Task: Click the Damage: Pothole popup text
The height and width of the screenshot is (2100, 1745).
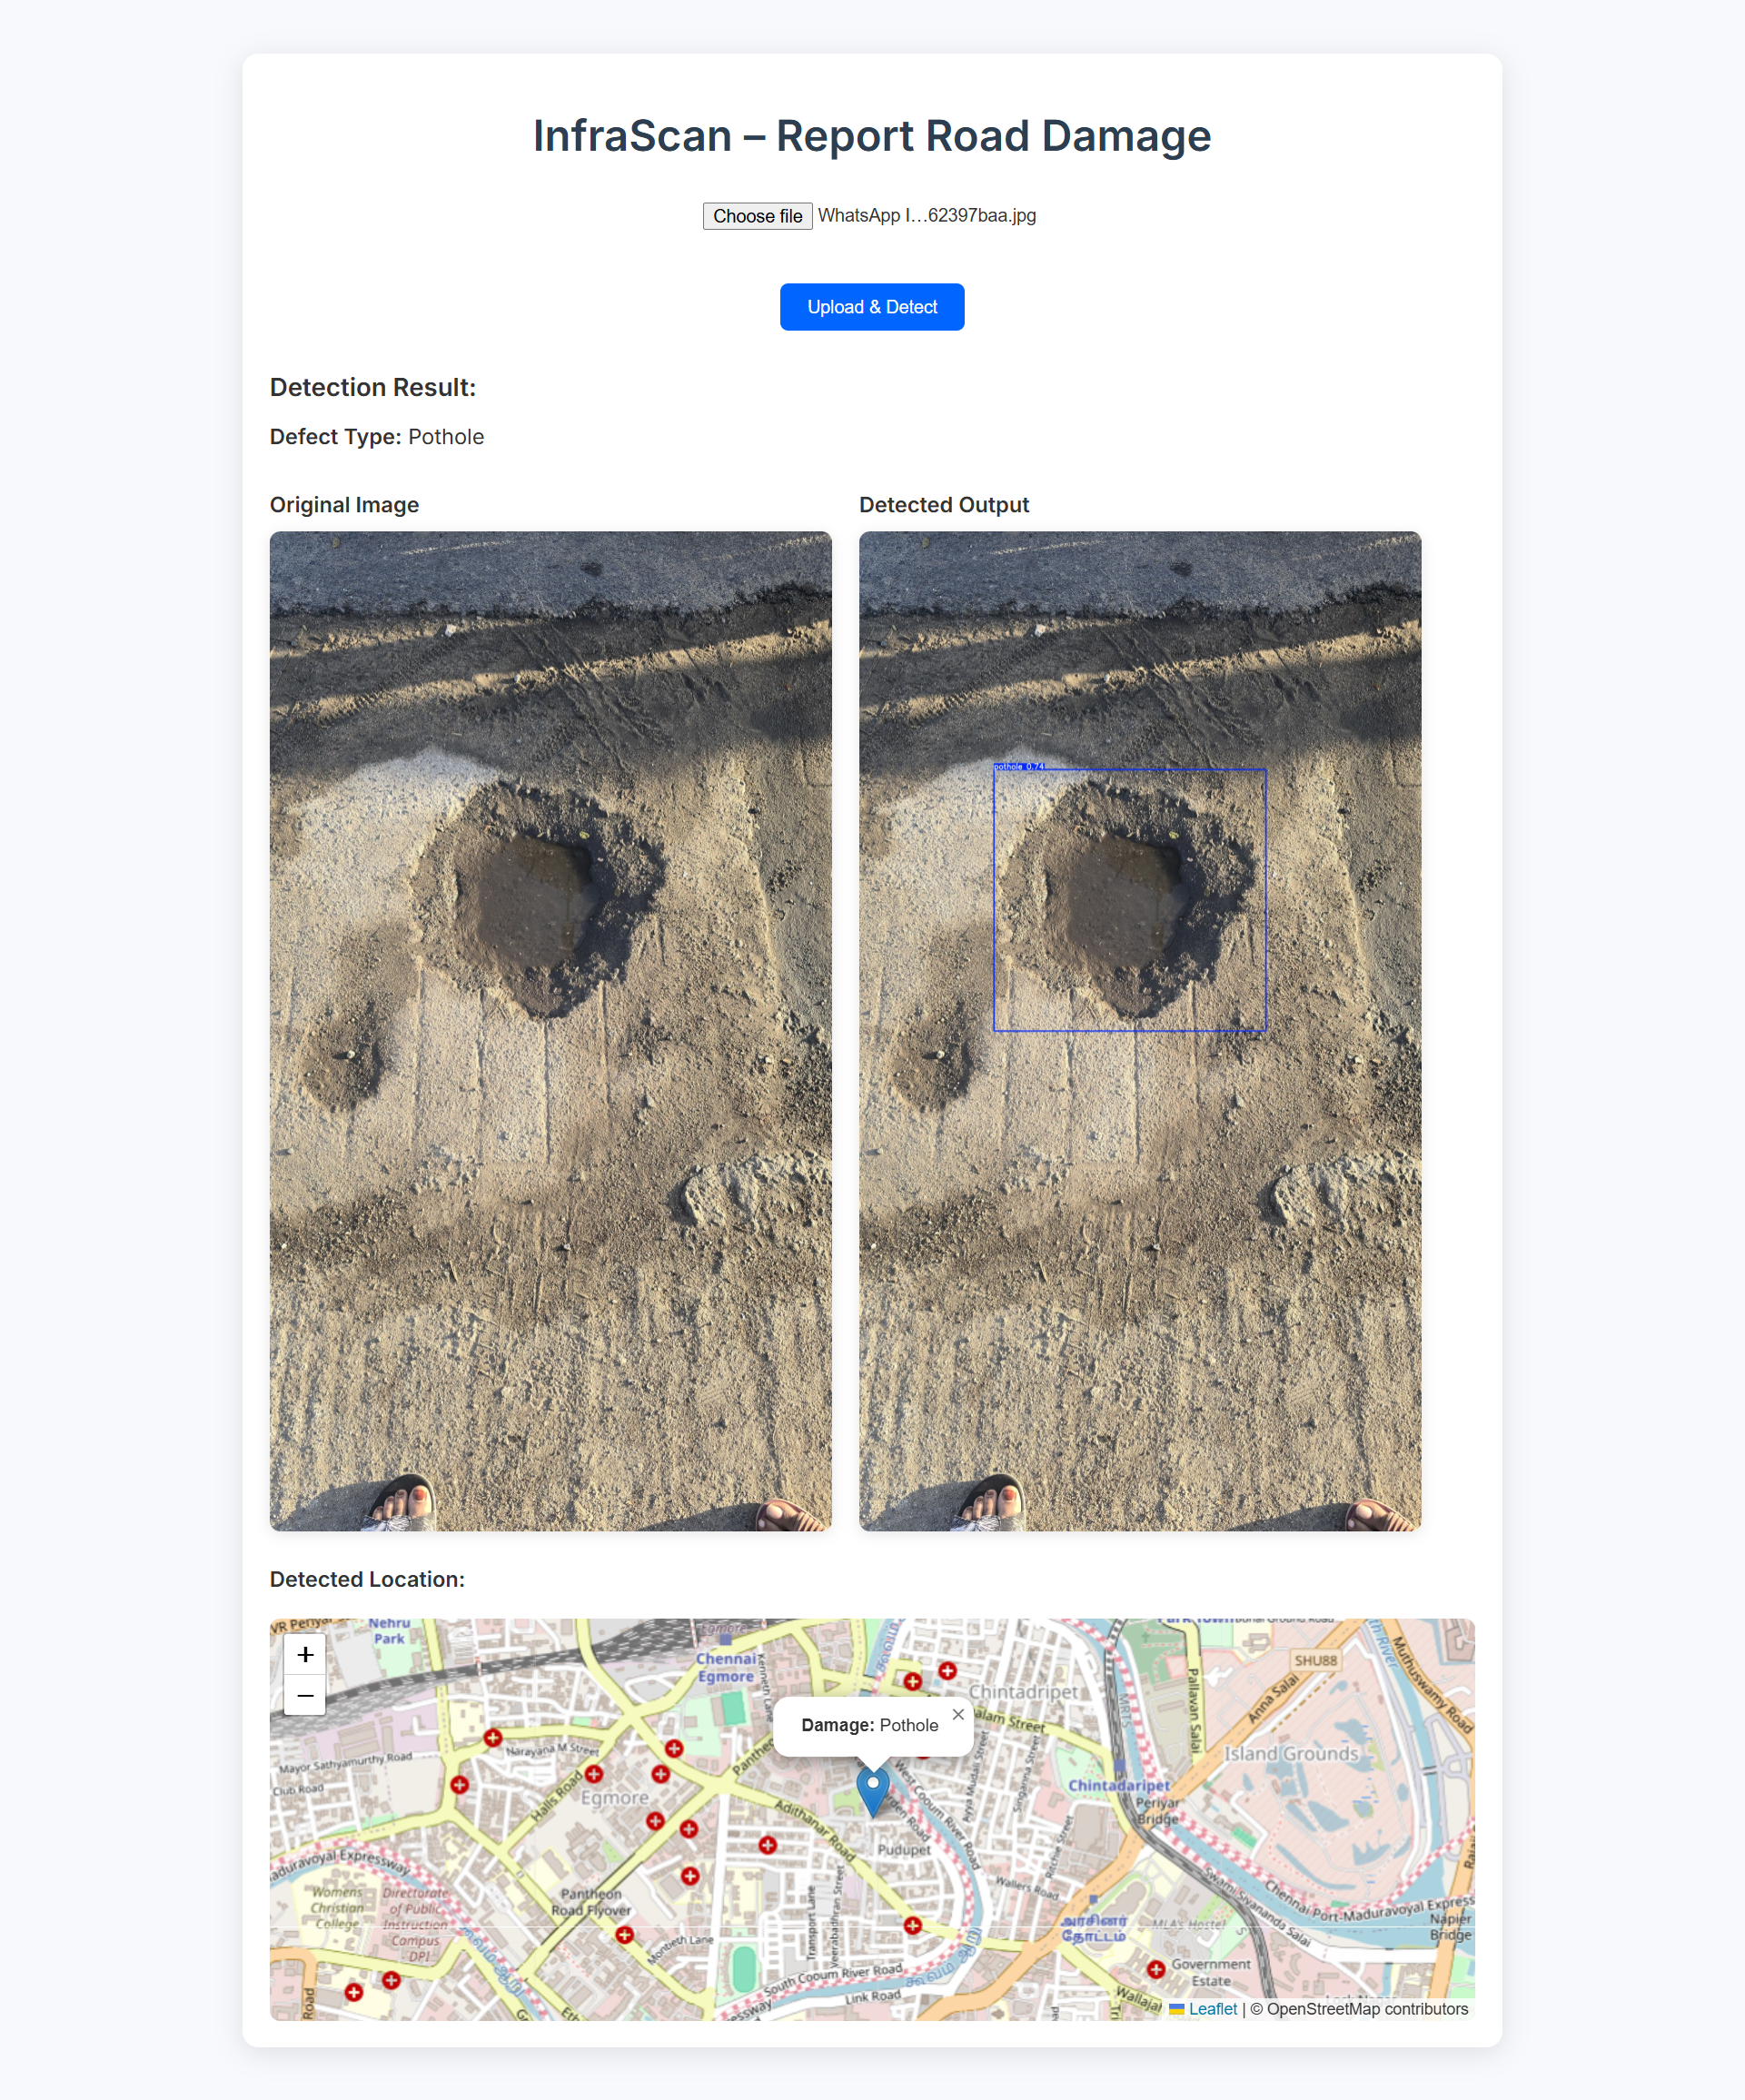Action: coord(869,1725)
